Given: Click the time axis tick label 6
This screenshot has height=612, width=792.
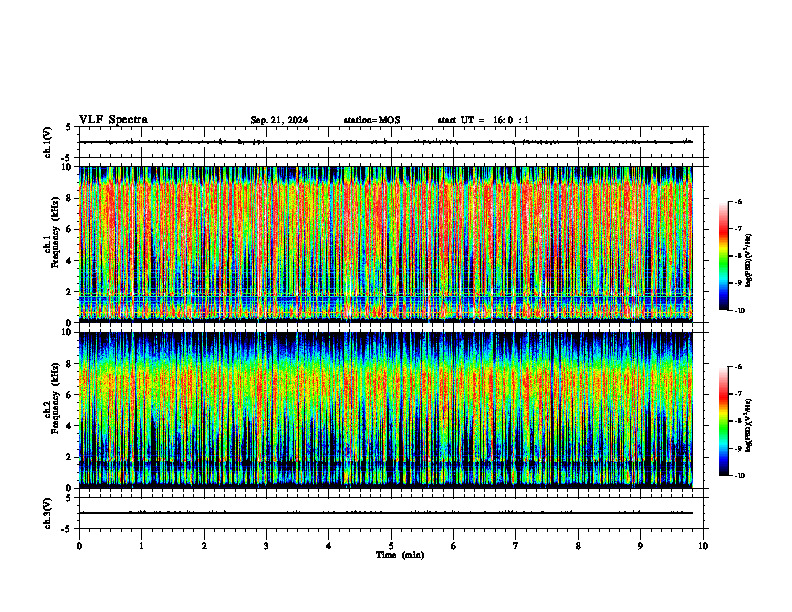Looking at the screenshot, I should click(454, 546).
